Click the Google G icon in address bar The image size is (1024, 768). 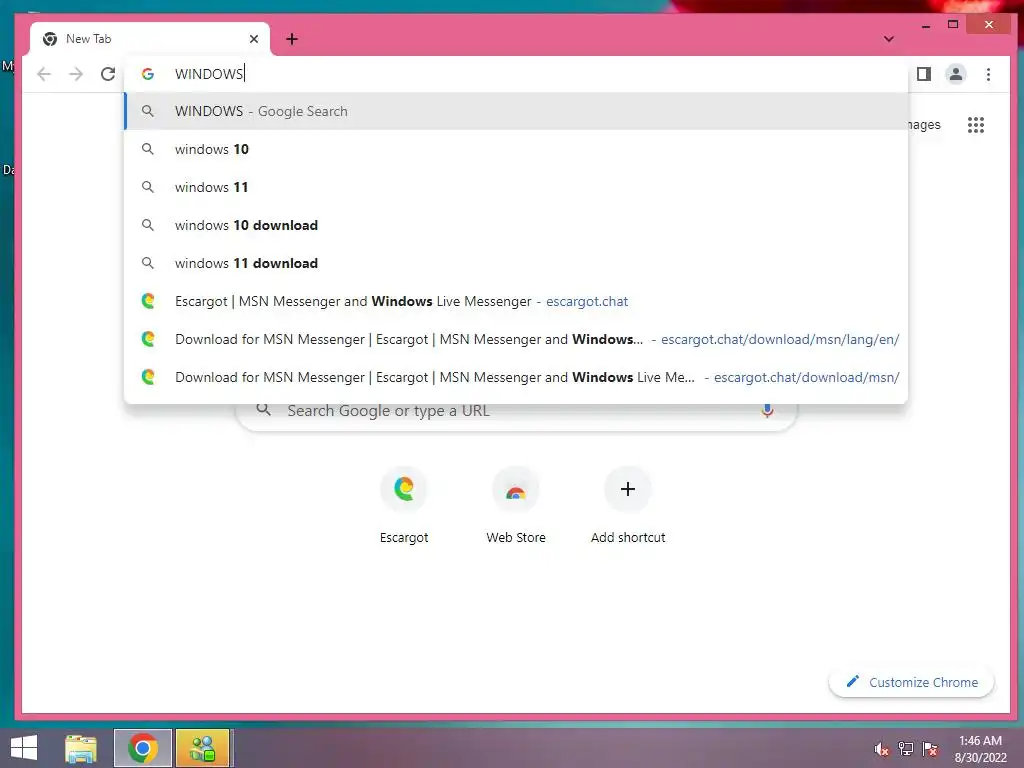tap(148, 74)
